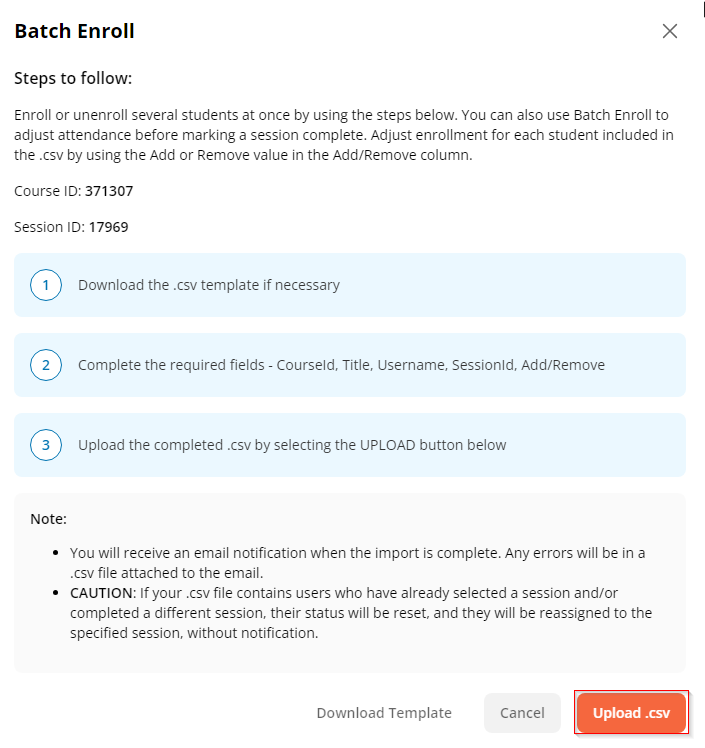The width and height of the screenshot is (705, 748).
Task: Click the Course ID number 371307
Action: point(109,190)
